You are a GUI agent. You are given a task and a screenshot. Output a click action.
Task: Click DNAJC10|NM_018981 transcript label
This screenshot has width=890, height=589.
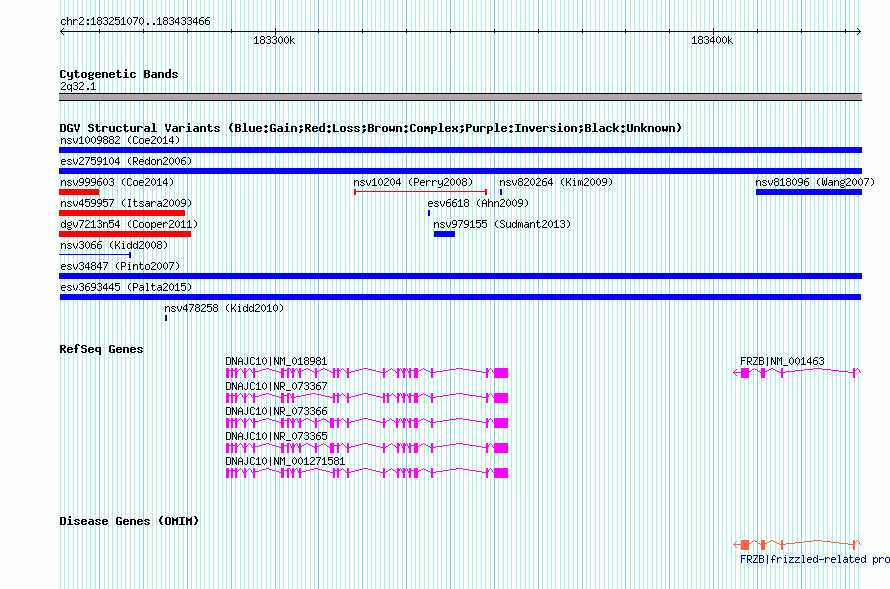pos(276,361)
